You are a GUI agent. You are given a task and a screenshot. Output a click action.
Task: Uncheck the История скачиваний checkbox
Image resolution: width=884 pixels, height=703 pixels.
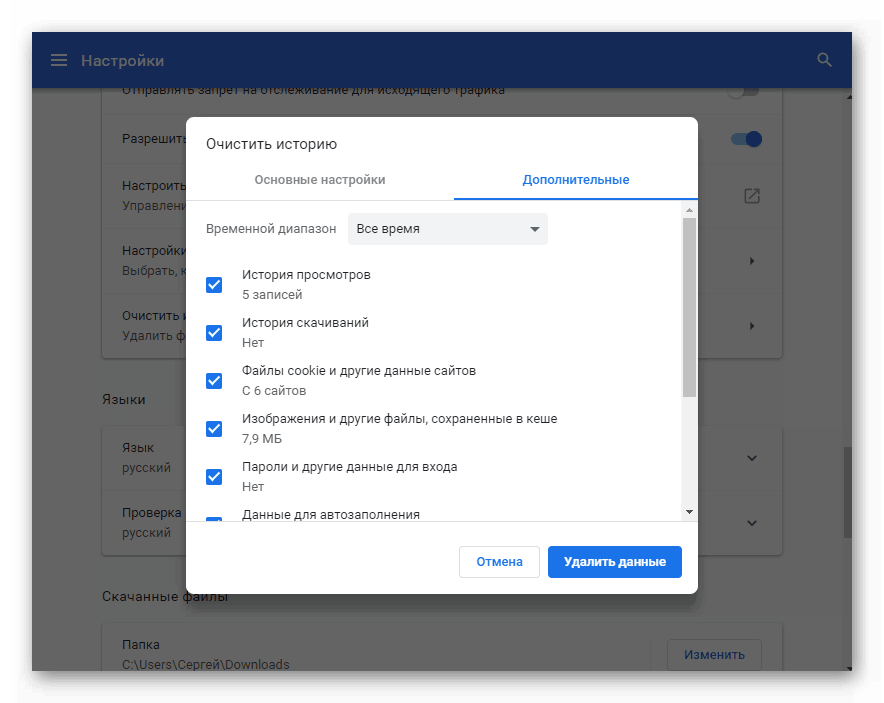[214, 333]
